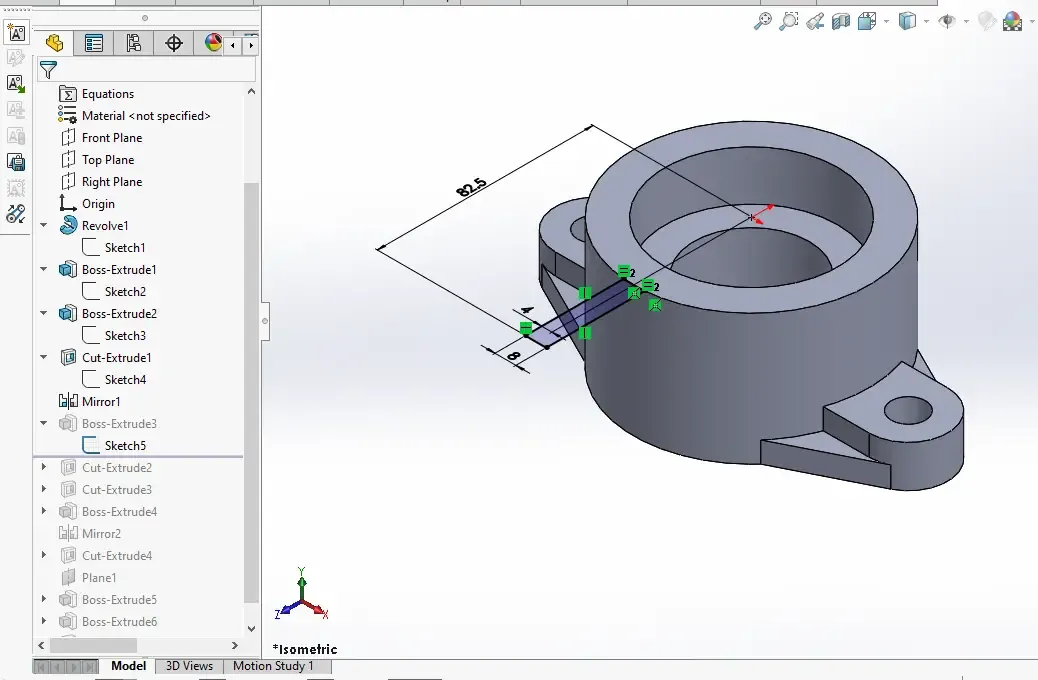Click the Boss-Extrude1 feature icon

(x=68, y=269)
